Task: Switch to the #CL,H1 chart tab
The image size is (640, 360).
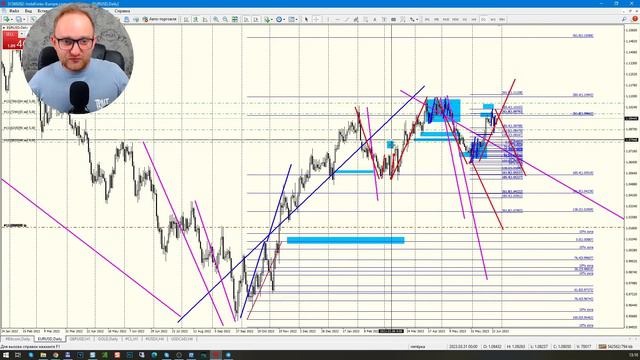Action: tap(131, 339)
